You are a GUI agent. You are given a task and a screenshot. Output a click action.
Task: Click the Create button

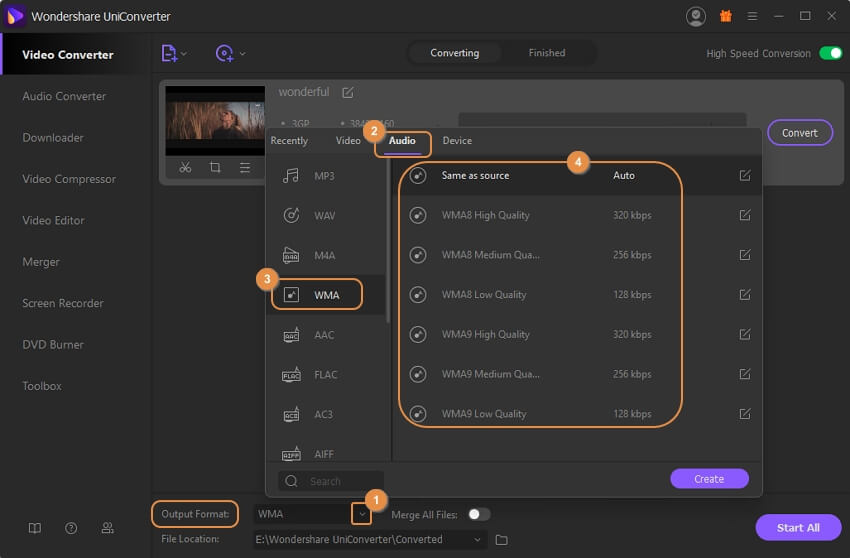709,479
